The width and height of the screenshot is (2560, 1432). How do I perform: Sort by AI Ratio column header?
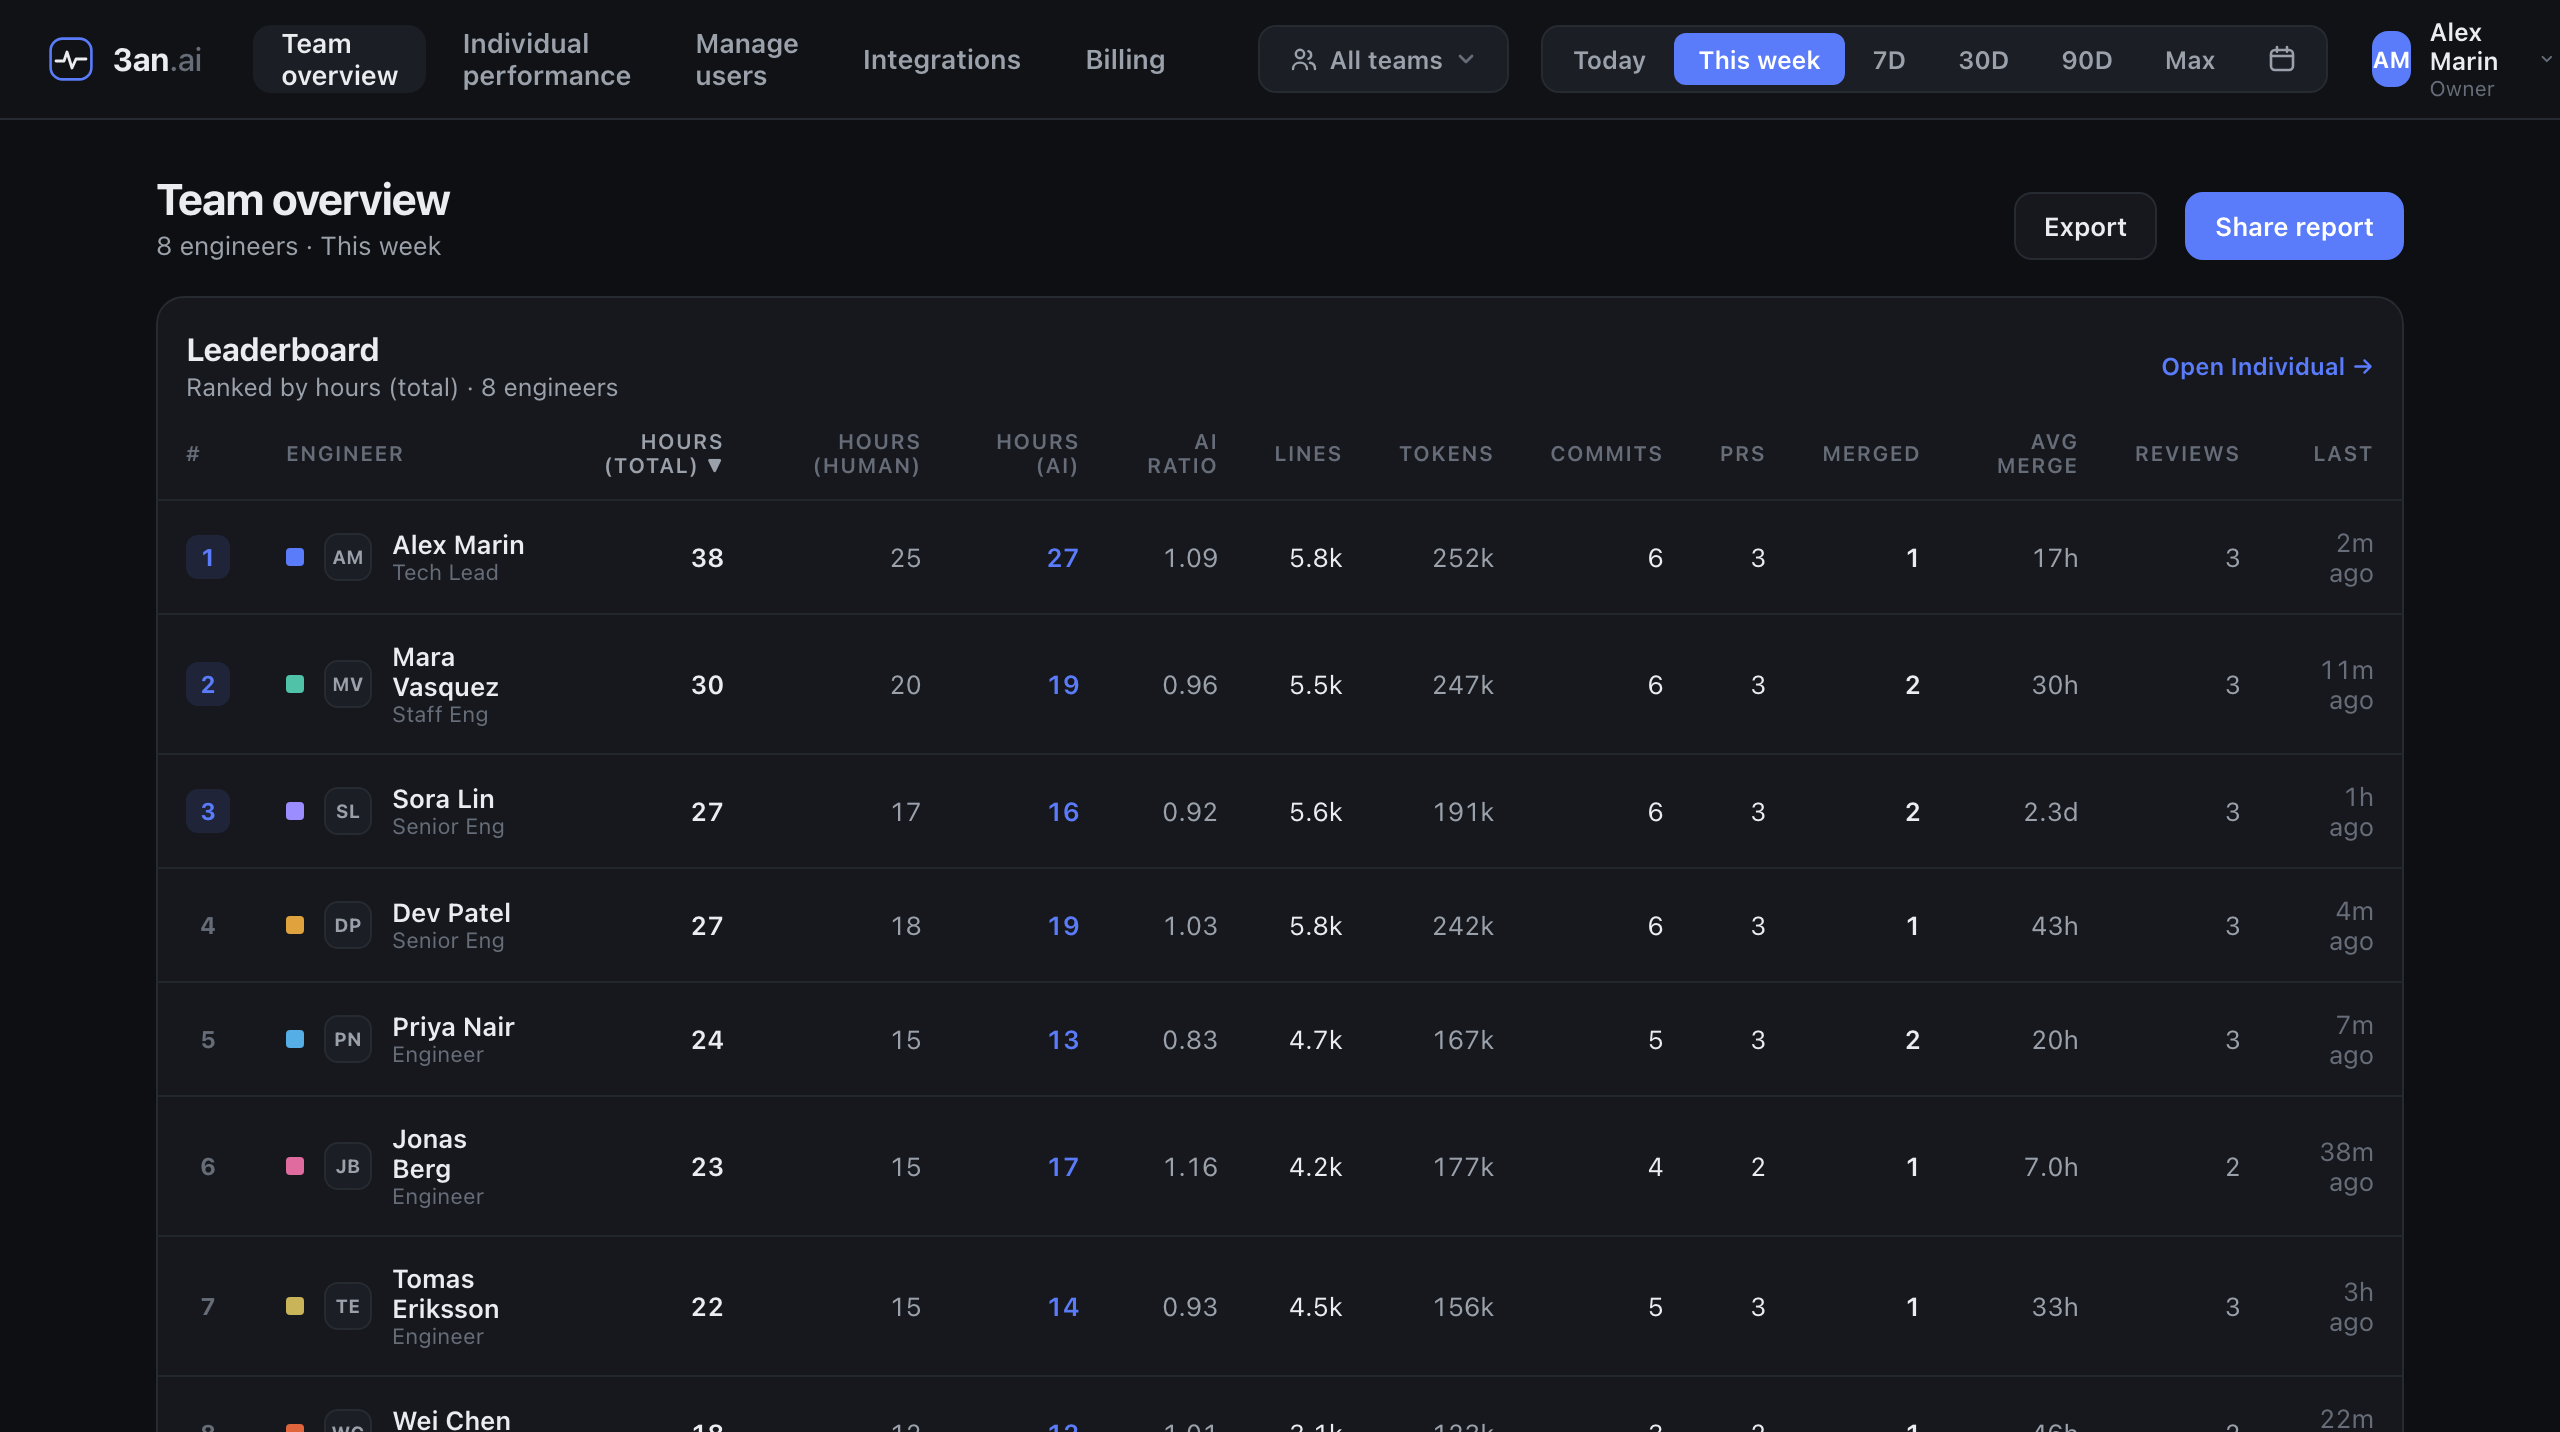click(1182, 453)
